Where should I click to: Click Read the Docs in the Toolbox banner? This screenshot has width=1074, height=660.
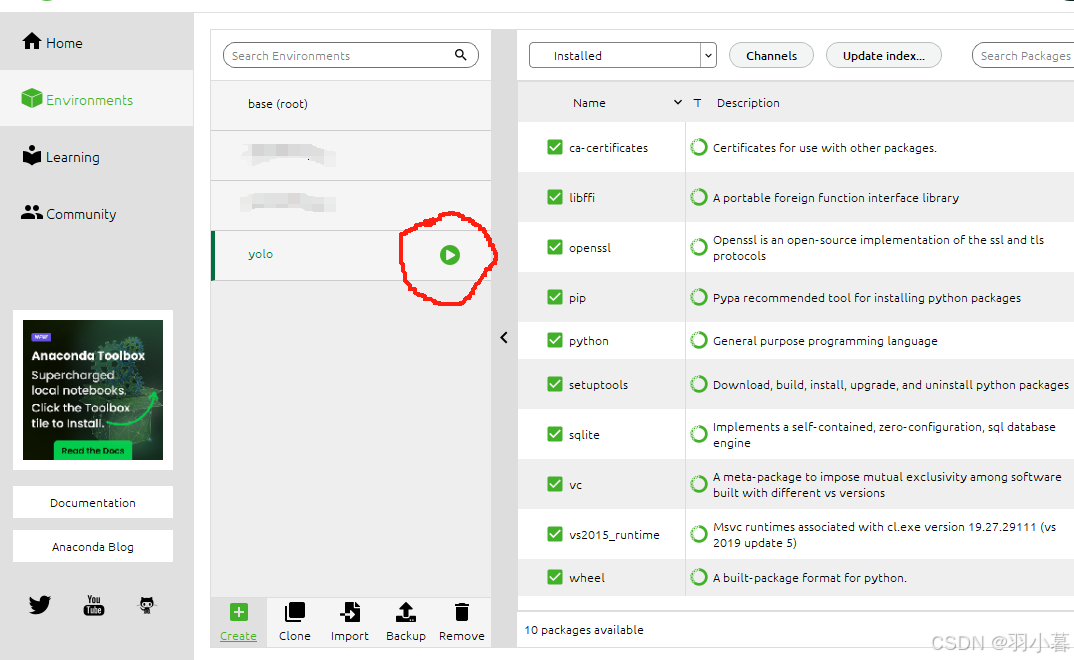pyautogui.click(x=92, y=450)
